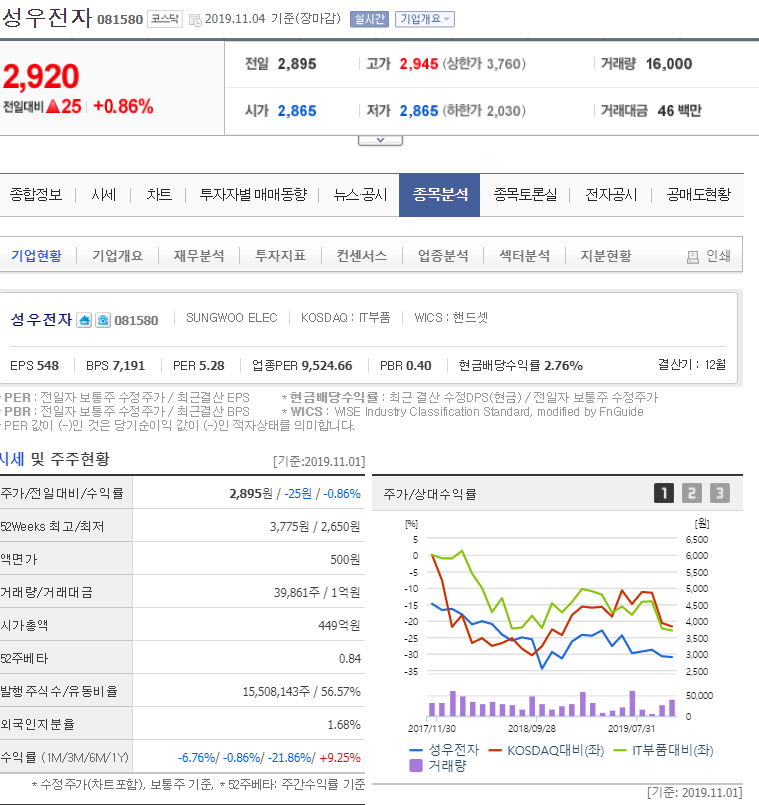
Task: Click the 인쇄 print link
Action: [x=718, y=256]
